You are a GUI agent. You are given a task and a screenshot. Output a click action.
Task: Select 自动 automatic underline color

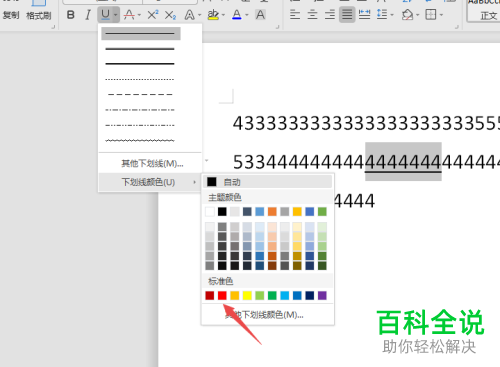[267, 182]
